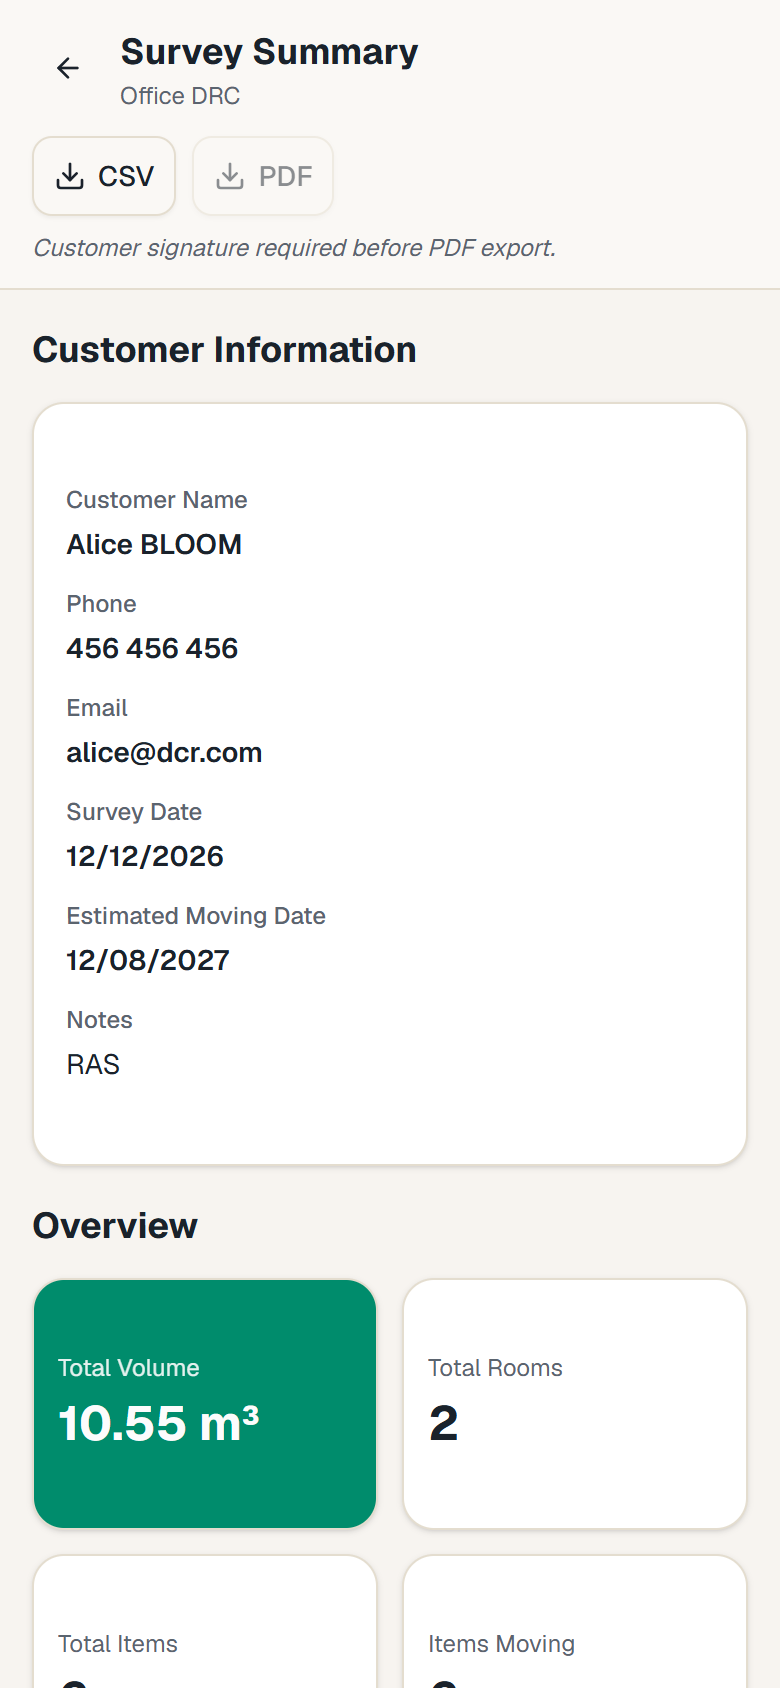The image size is (780, 1688).
Task: Click the CSV download icon
Action: click(x=69, y=176)
